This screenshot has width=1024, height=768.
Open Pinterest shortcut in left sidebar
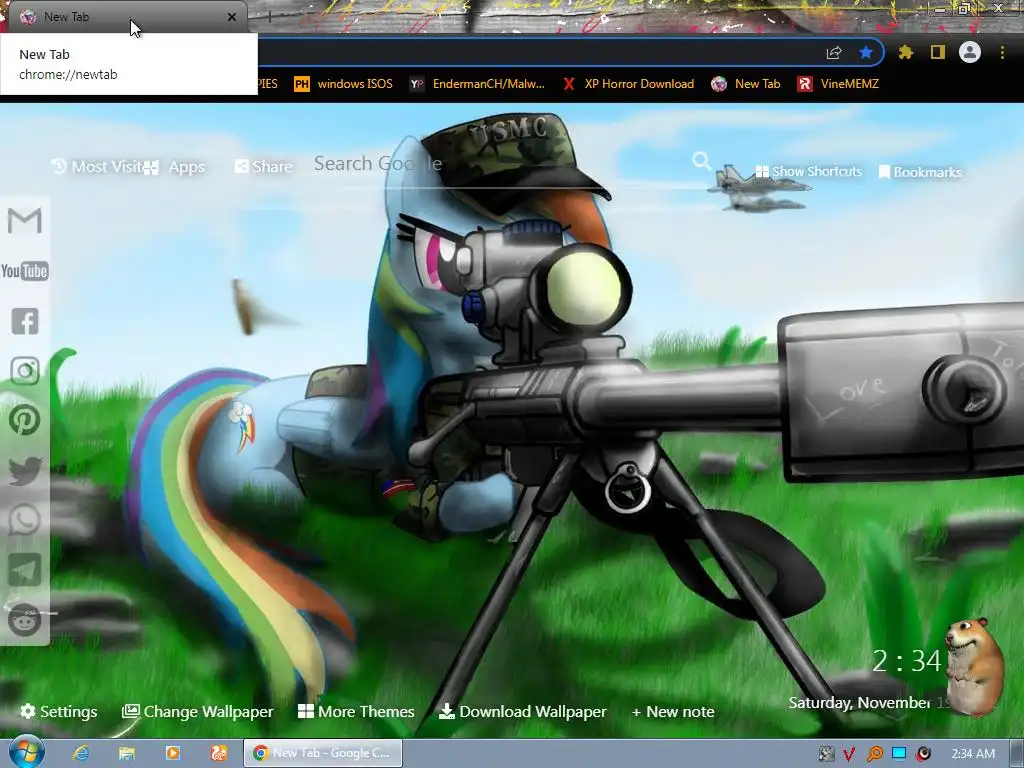[25, 421]
